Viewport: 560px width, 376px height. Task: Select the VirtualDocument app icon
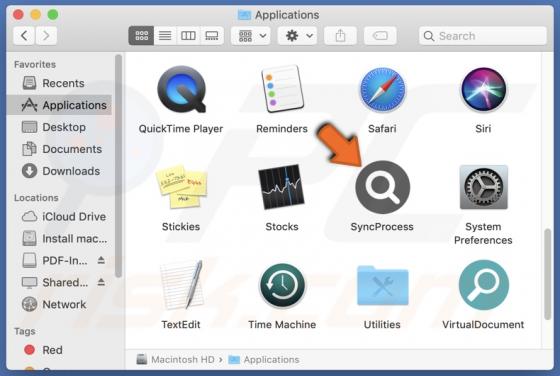tap(483, 285)
